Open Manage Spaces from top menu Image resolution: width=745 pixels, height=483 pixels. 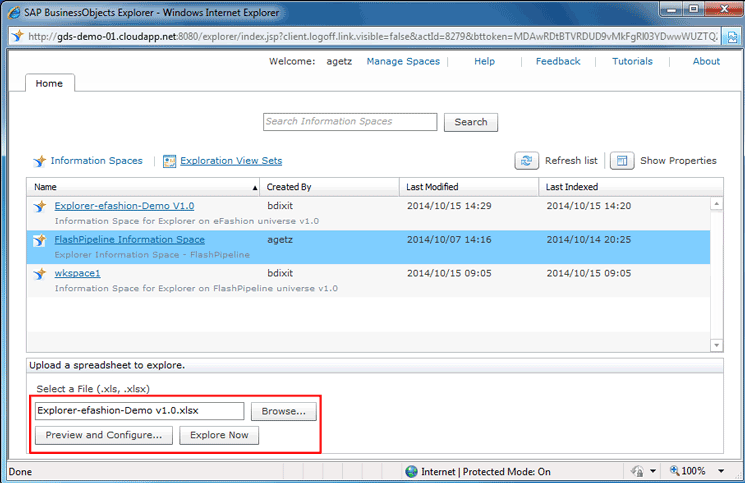coord(403,61)
